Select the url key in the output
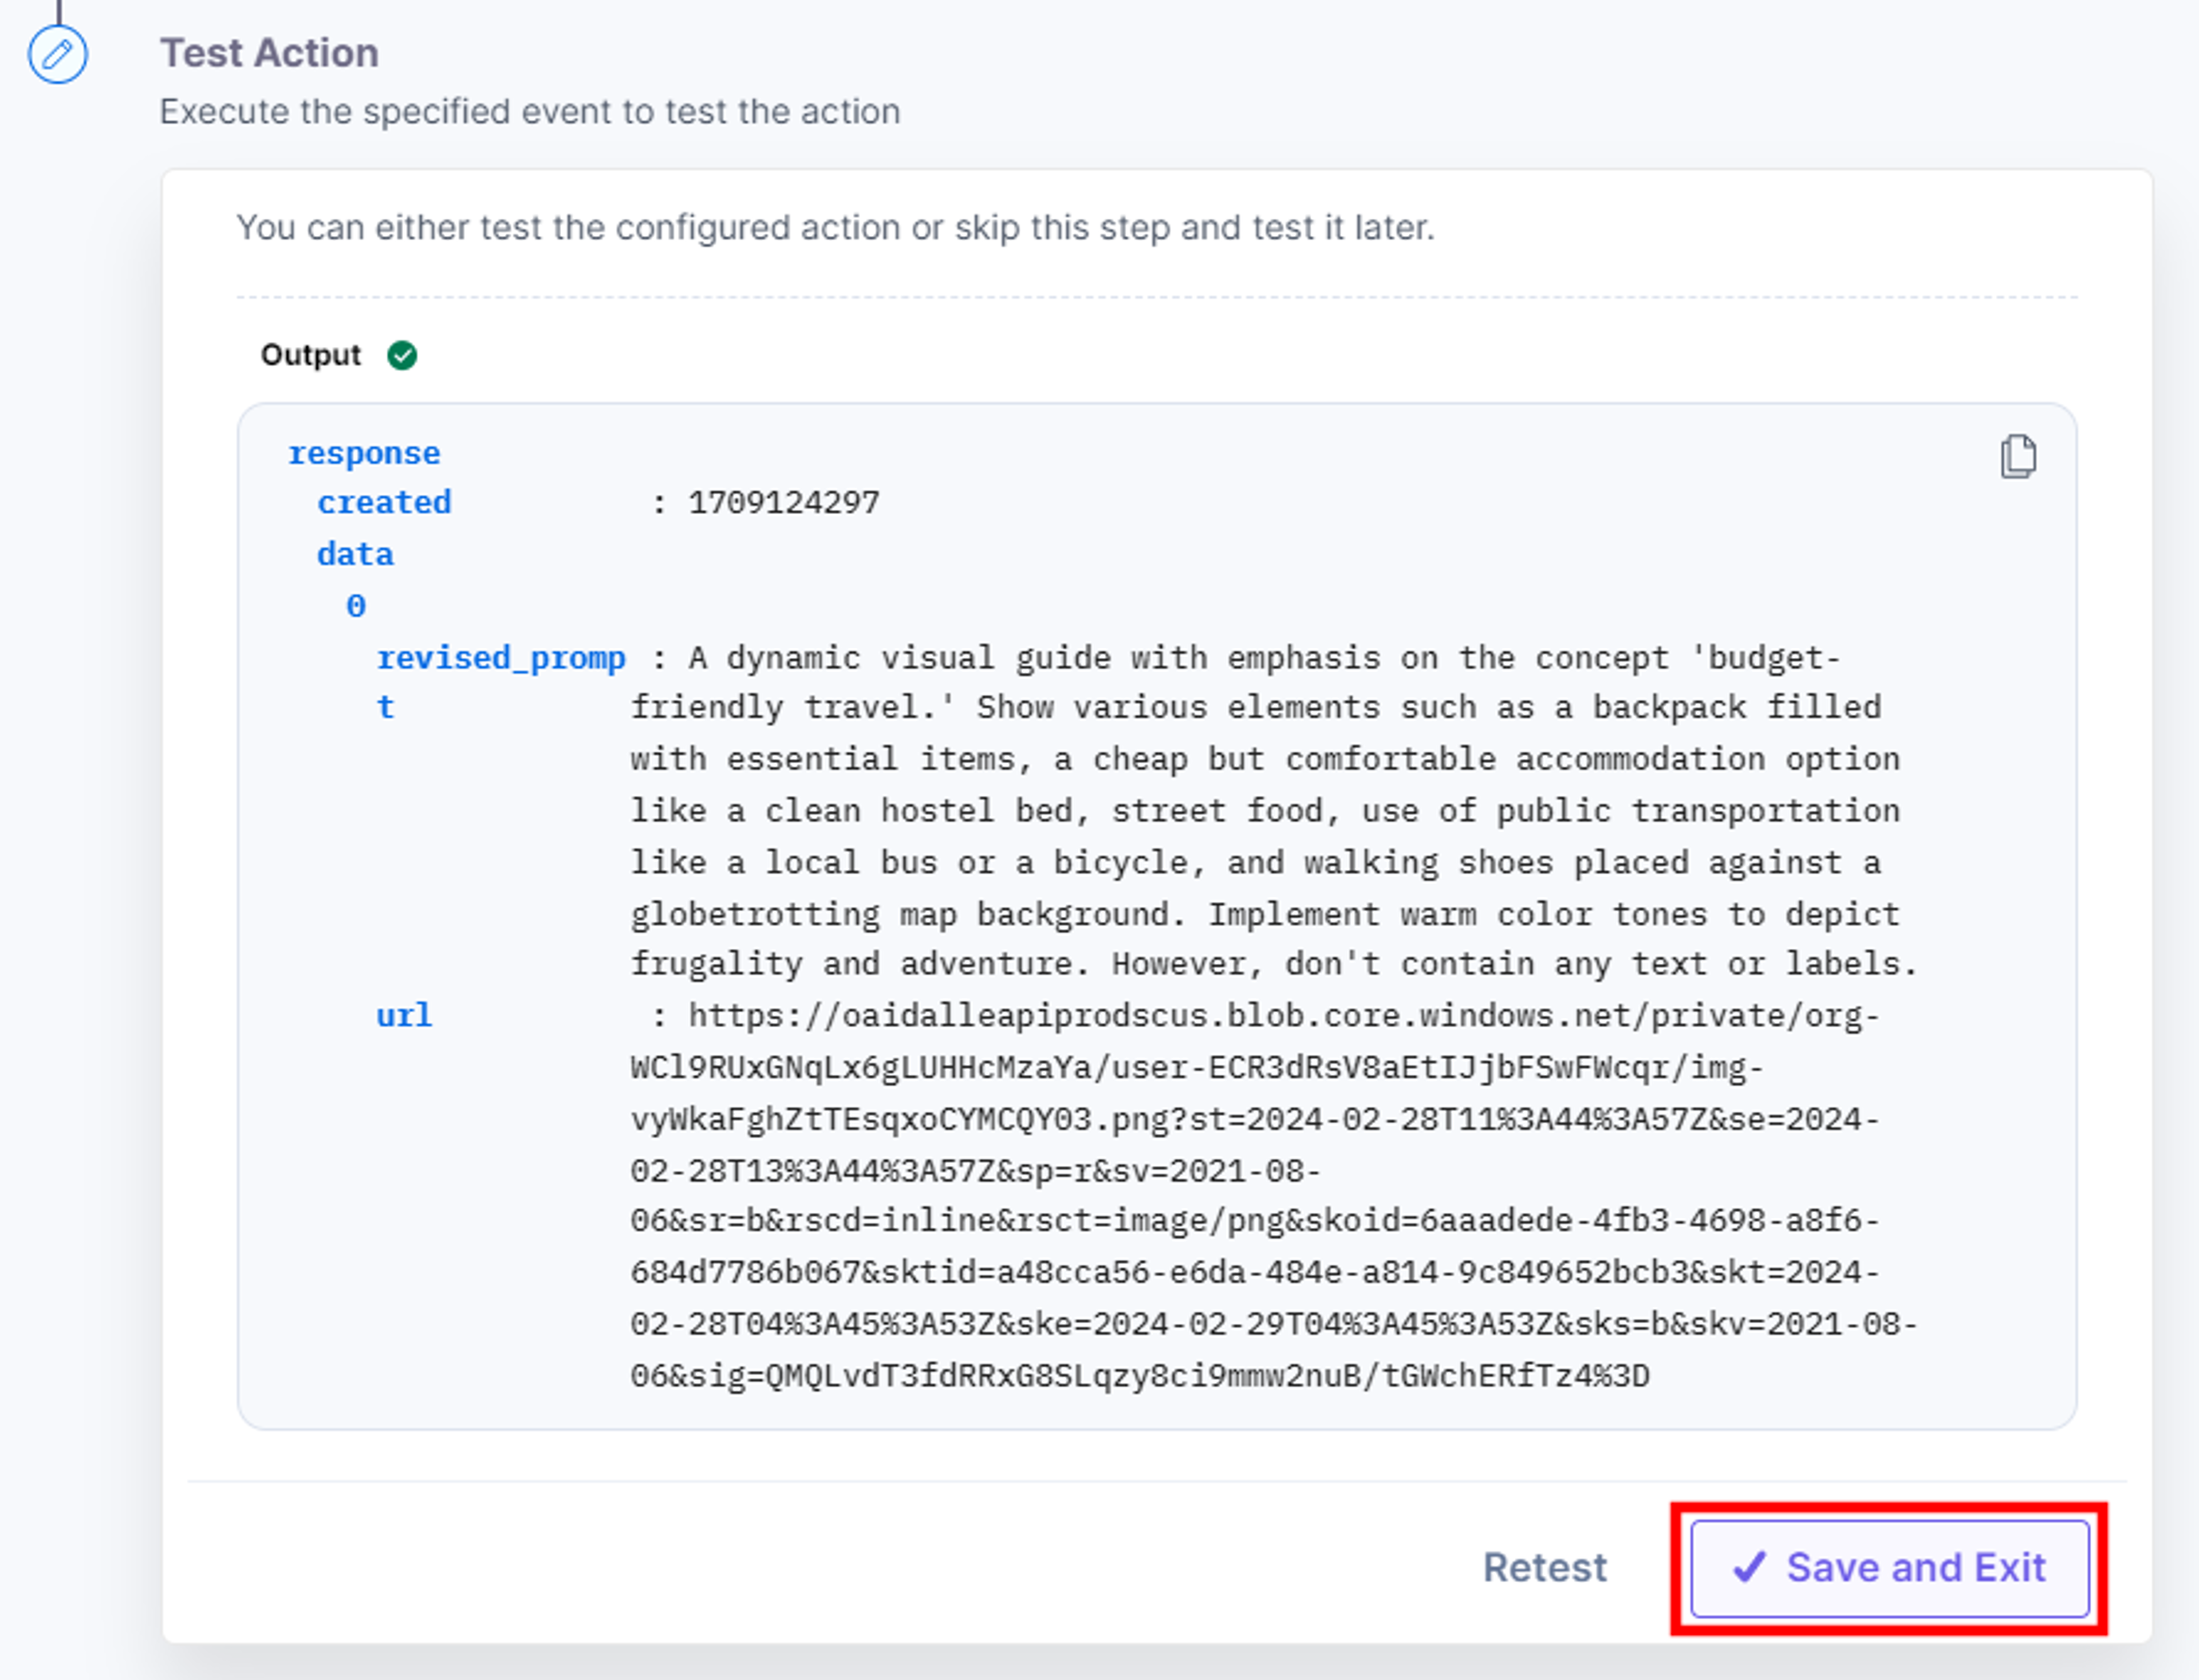Image resolution: width=2199 pixels, height=1680 pixels. pyautogui.click(x=404, y=1016)
